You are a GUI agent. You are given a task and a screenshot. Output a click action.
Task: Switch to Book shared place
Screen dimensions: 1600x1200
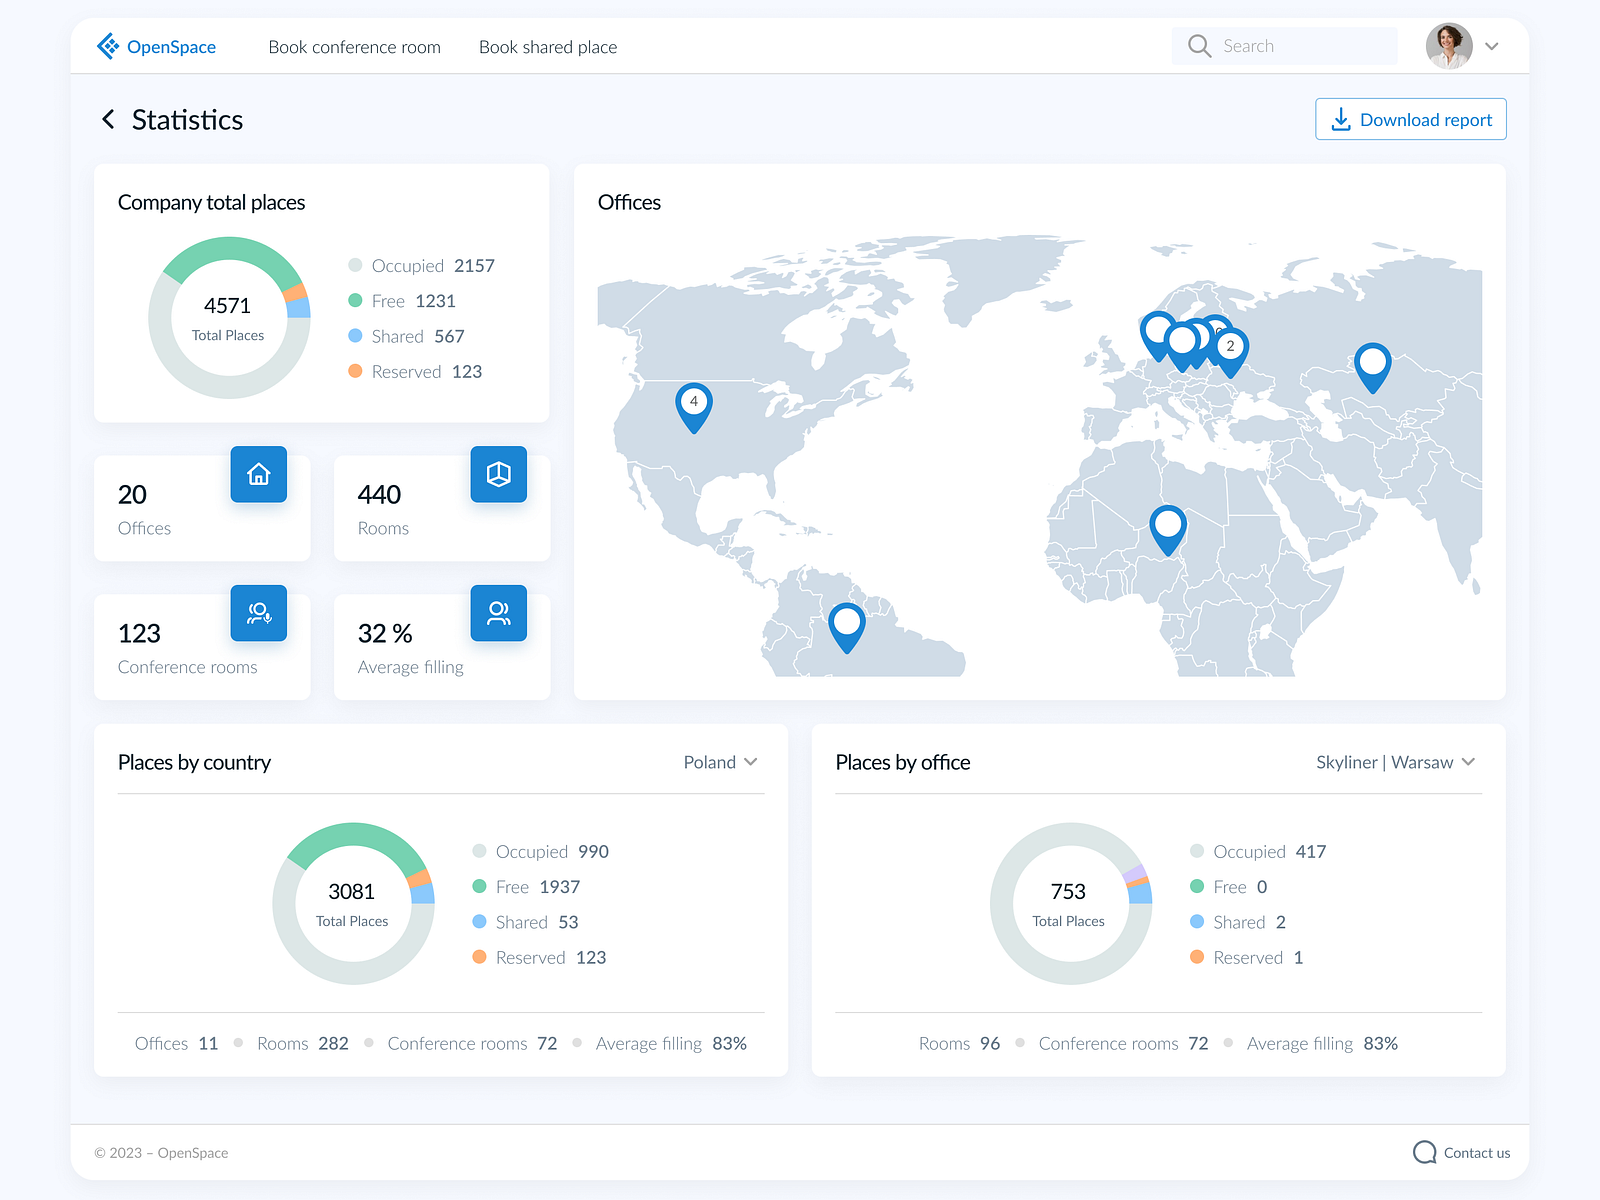tap(547, 47)
